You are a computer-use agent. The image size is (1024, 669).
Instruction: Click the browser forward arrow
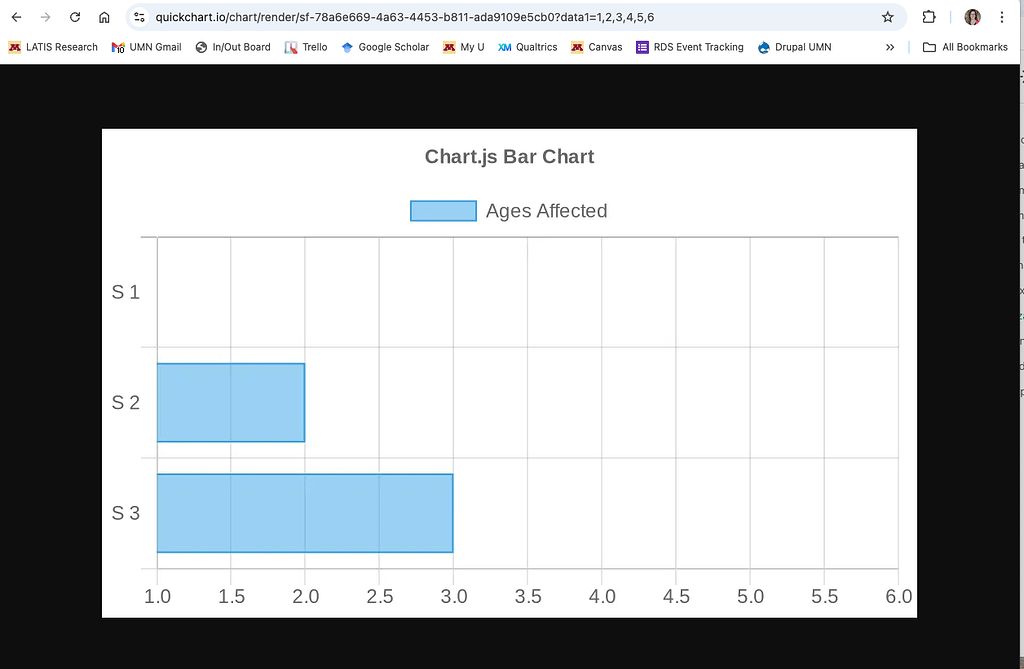45,17
